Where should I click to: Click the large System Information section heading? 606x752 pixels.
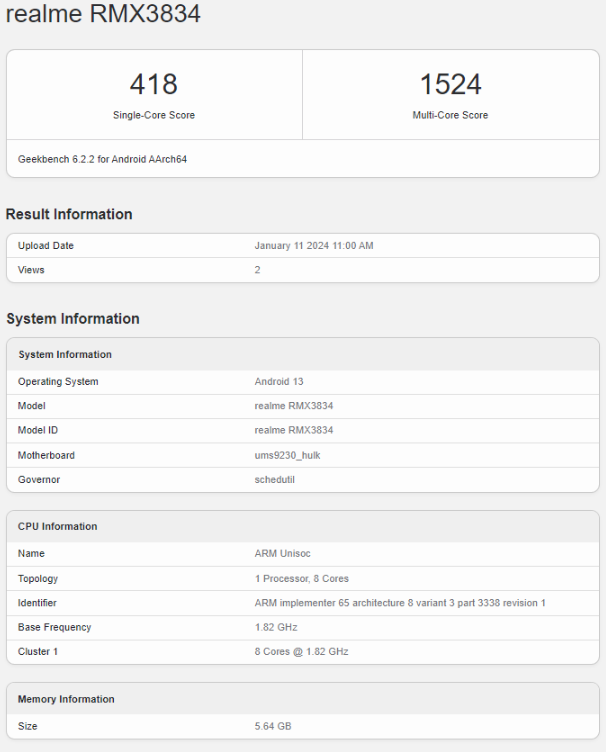point(73,318)
